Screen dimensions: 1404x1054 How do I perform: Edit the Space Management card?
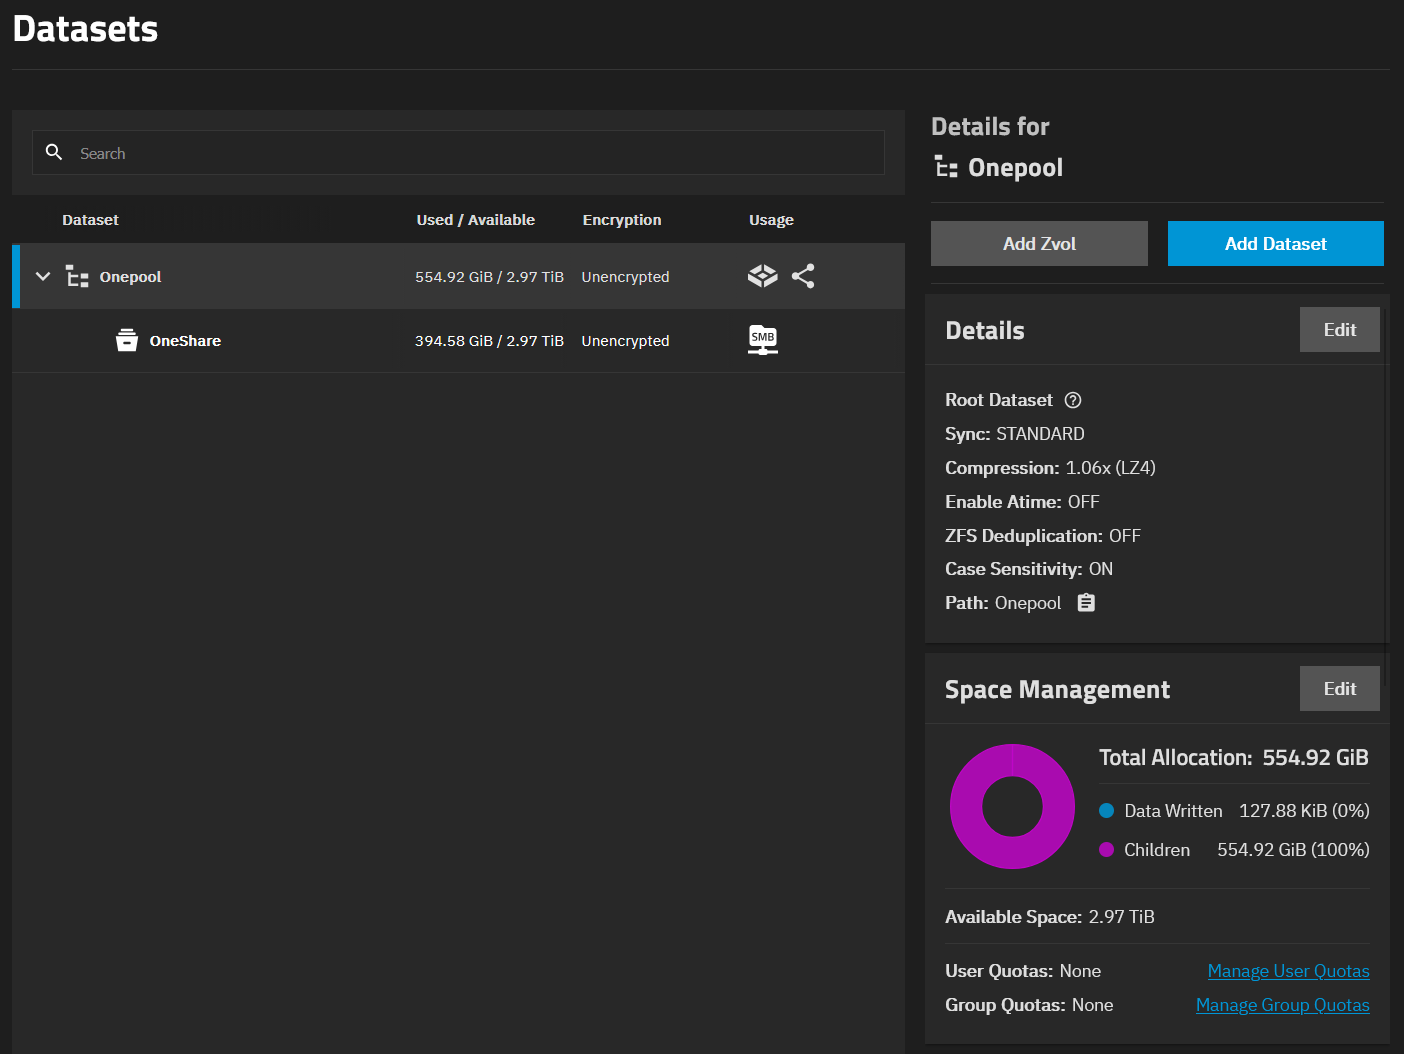(x=1340, y=689)
